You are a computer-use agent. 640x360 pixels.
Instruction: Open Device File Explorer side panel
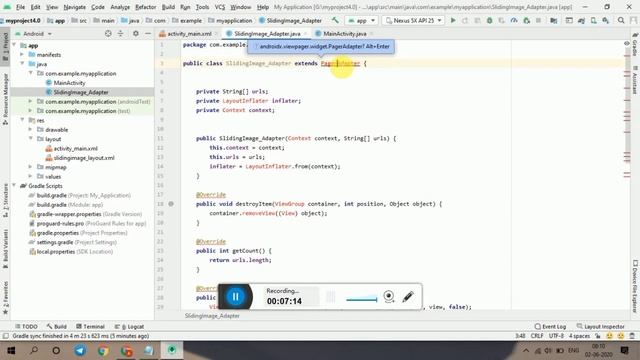coord(635,287)
